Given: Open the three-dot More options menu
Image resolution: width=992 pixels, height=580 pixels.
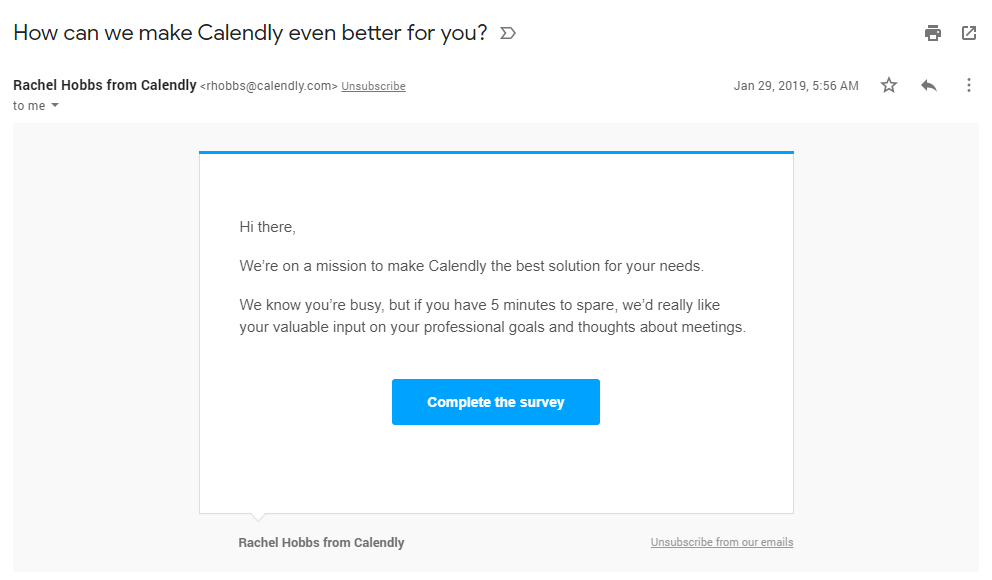Looking at the screenshot, I should pos(968,86).
